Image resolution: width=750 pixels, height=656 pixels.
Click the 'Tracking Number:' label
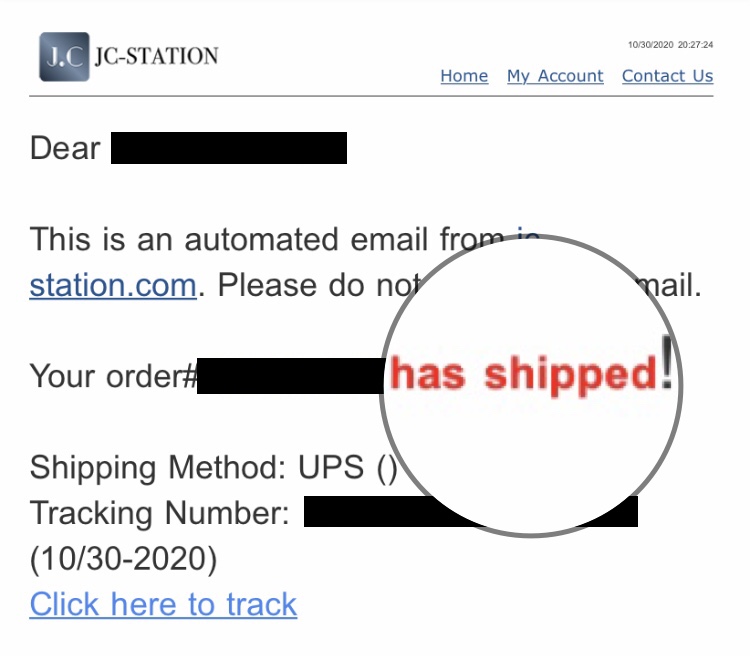tap(159, 513)
